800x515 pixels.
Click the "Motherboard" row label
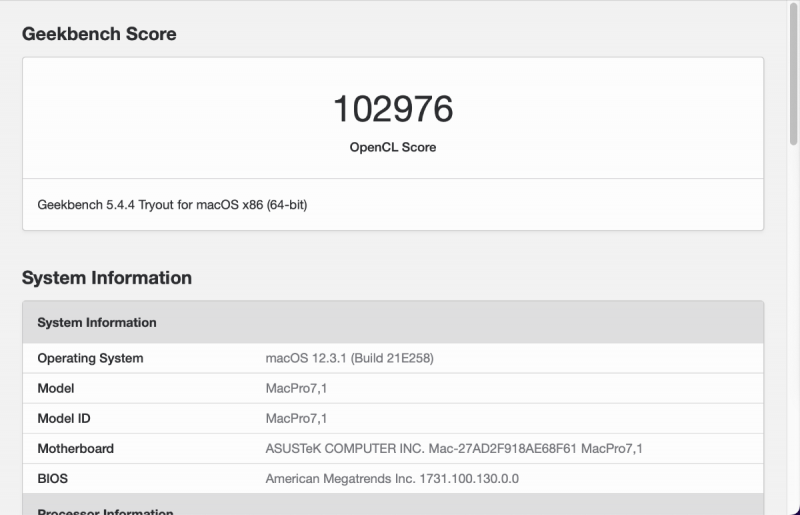coord(76,449)
